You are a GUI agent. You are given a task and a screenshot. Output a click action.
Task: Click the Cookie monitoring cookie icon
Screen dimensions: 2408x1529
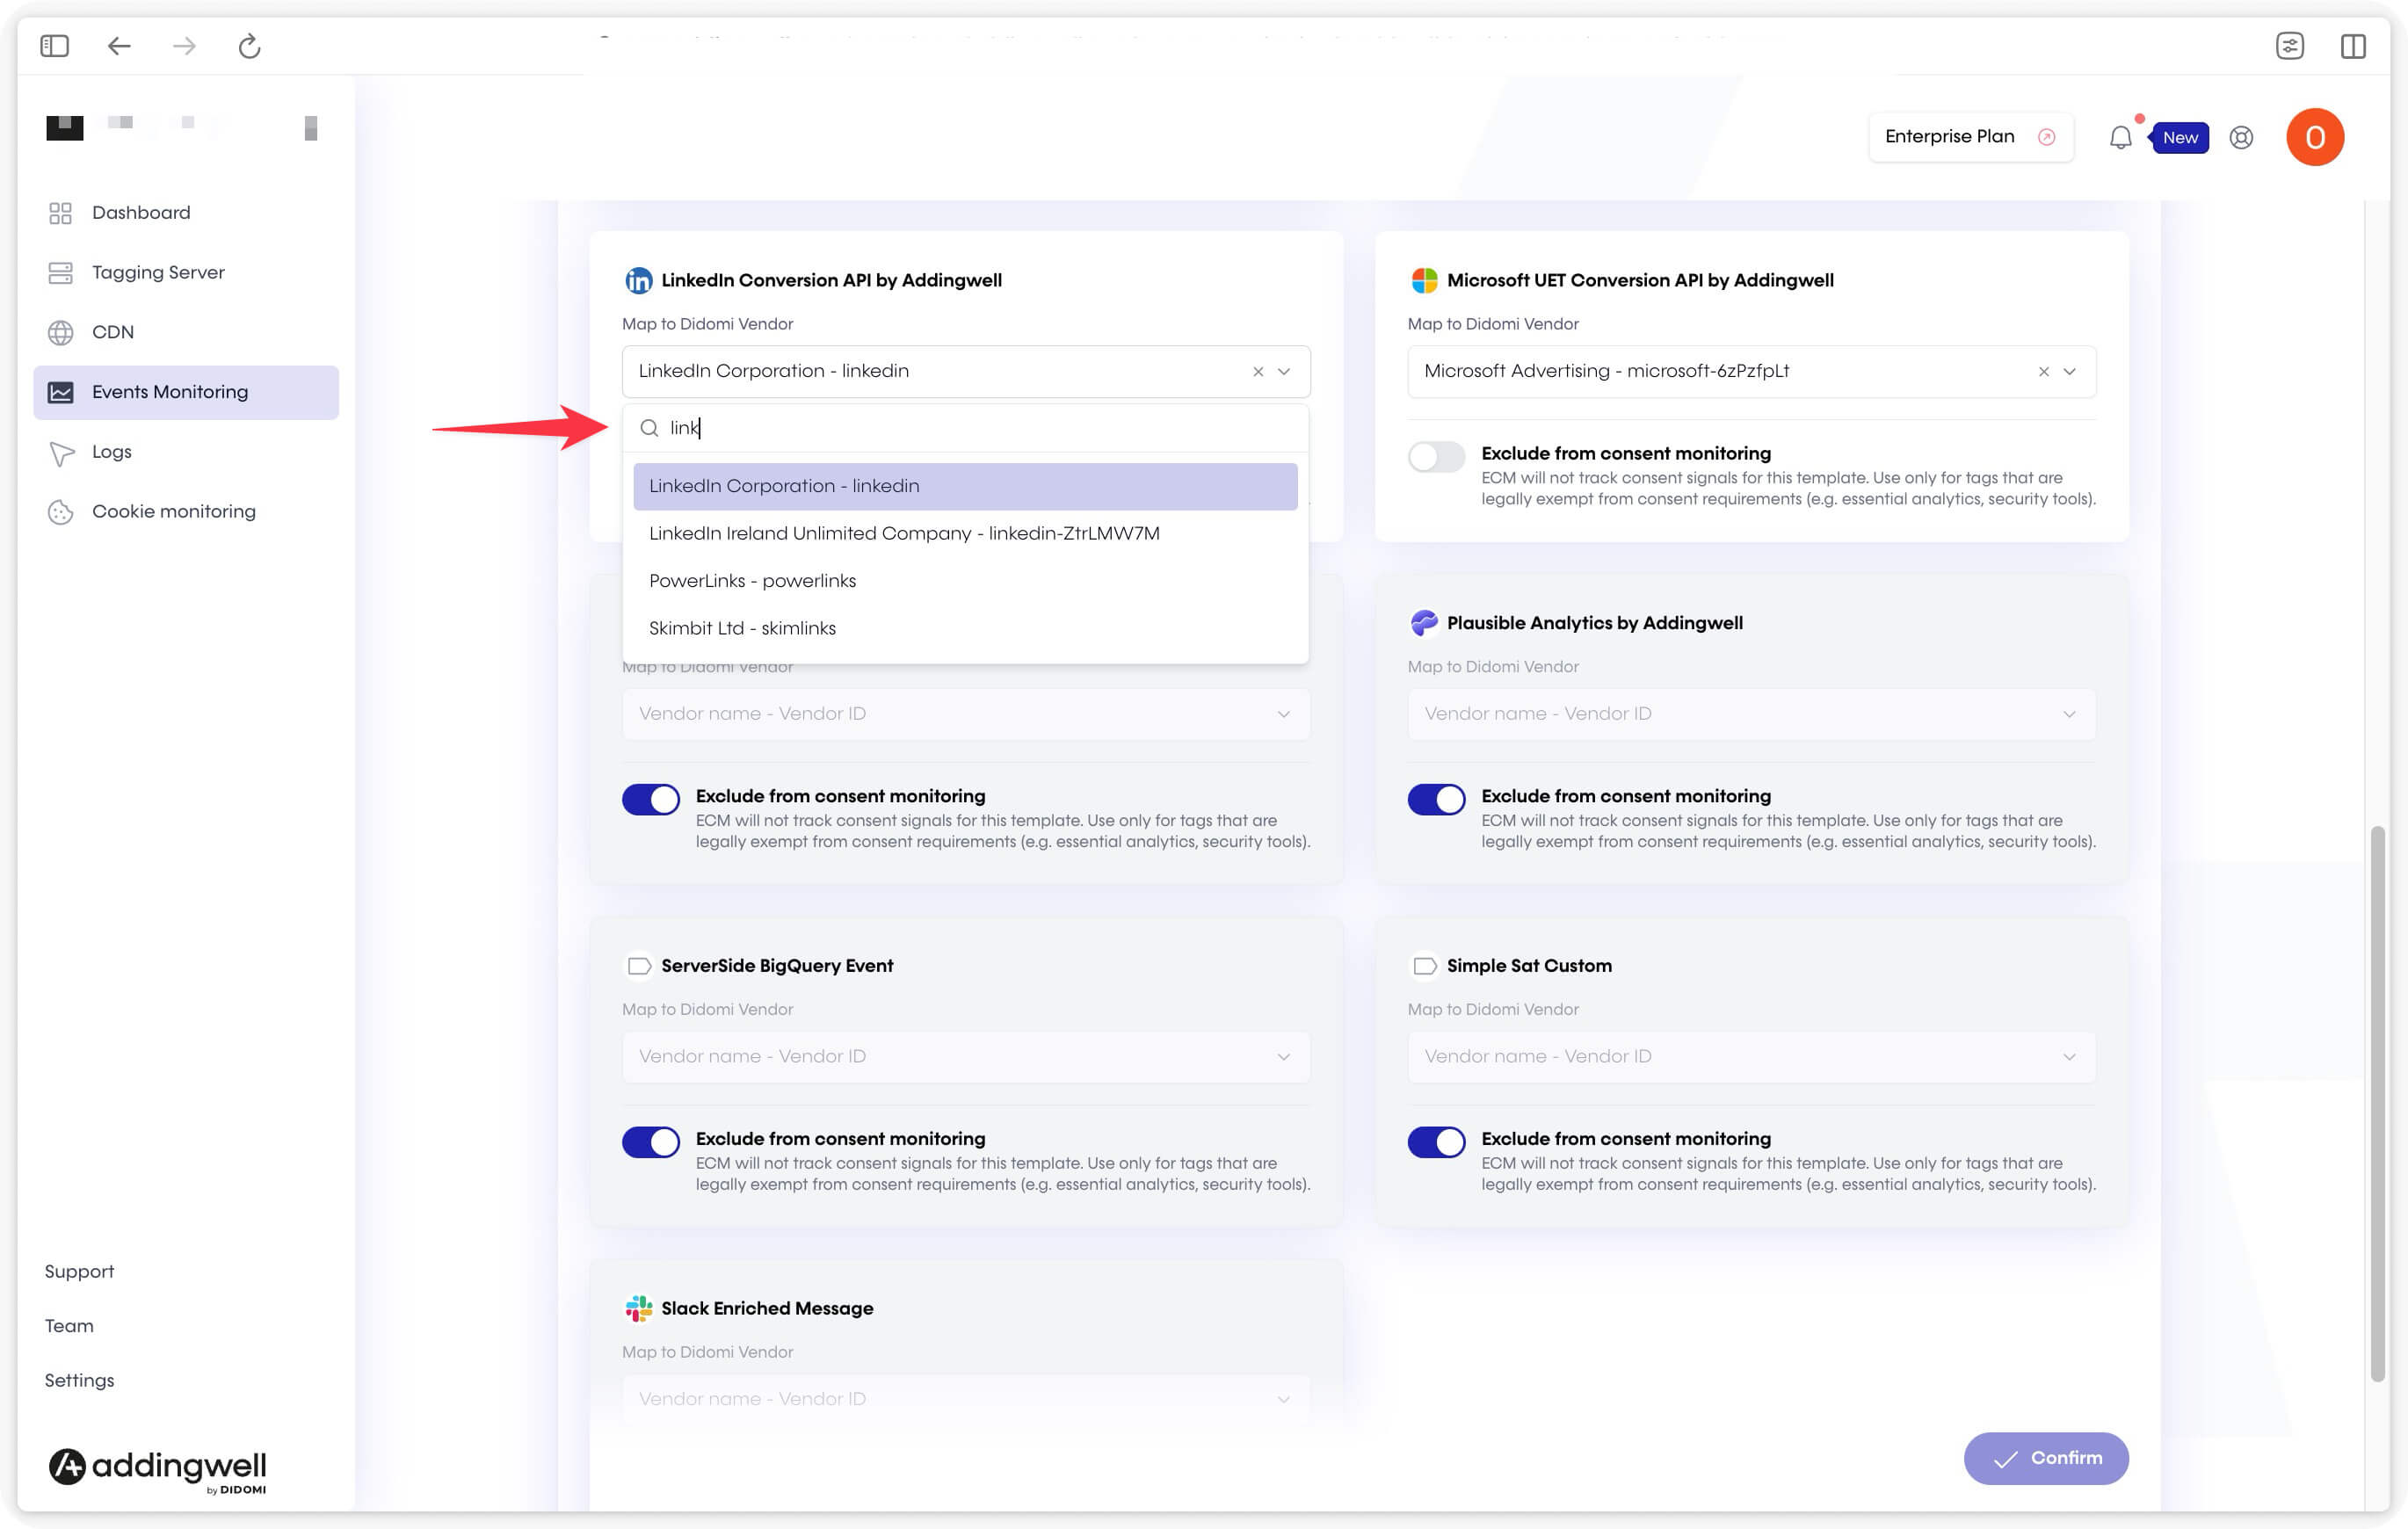point(60,512)
